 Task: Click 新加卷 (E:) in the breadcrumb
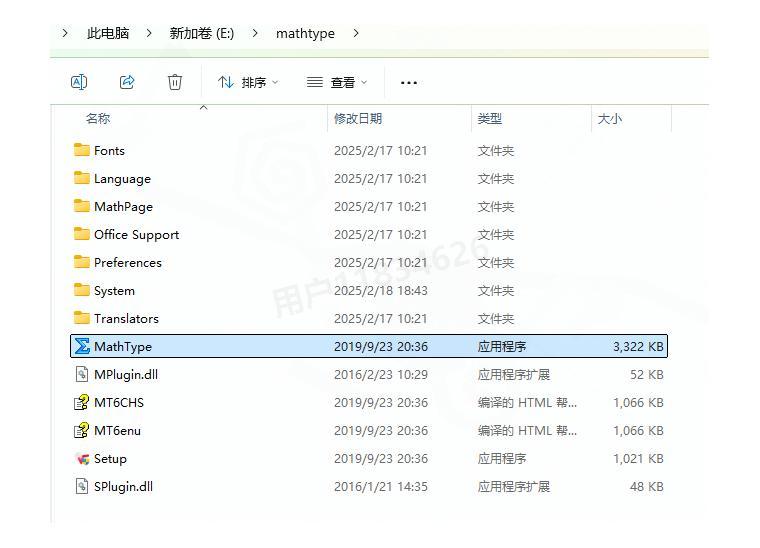pos(202,33)
